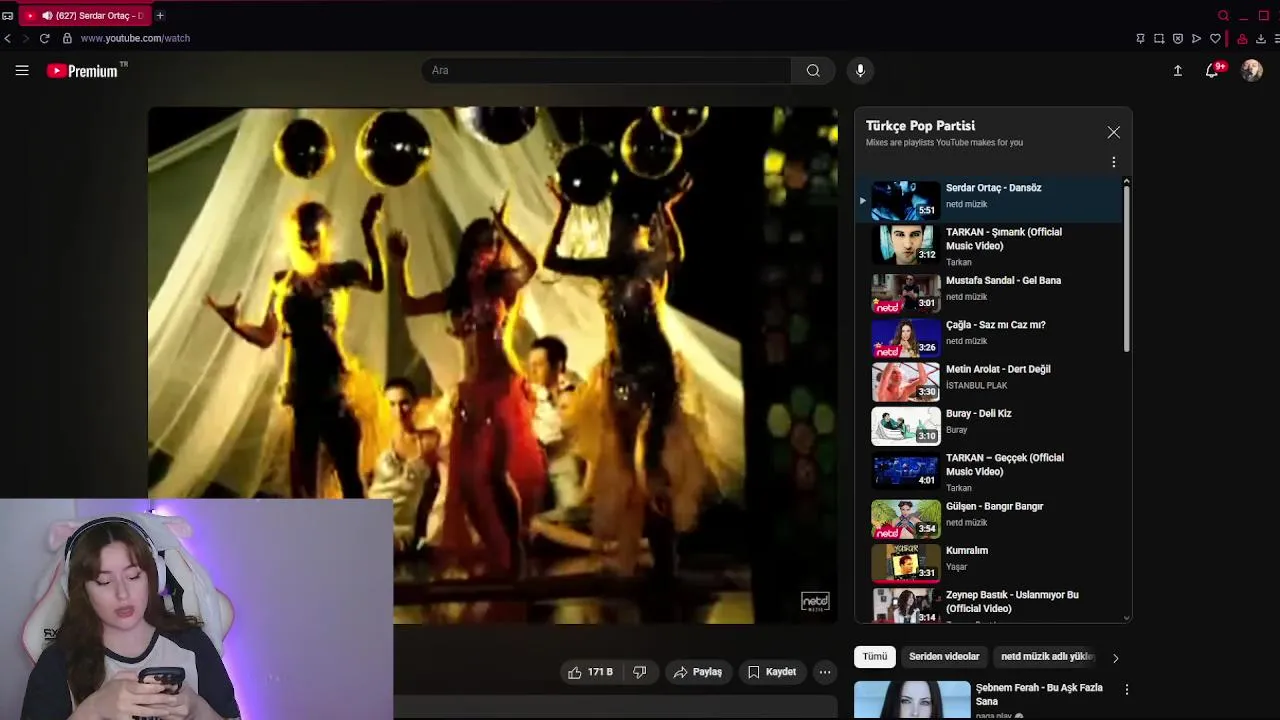Click channel name 'İSTANBUL PLAK'
1280x720 pixels.
(x=976, y=386)
